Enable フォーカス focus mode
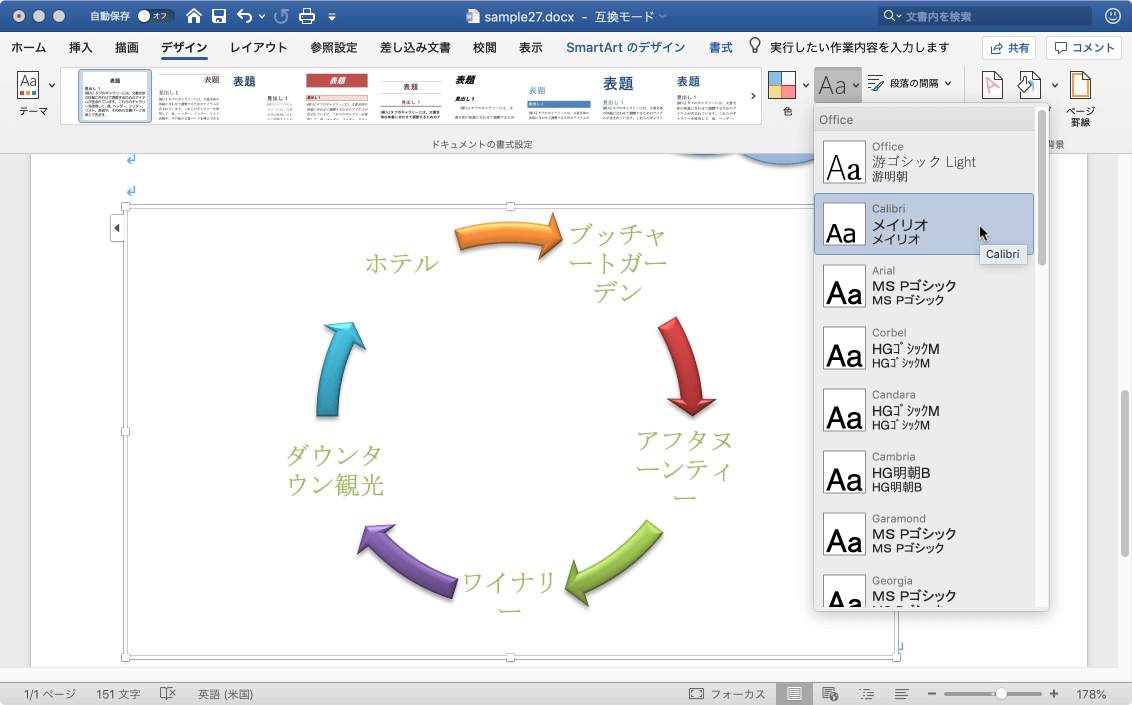Viewport: 1132px width, 705px height. [x=727, y=693]
